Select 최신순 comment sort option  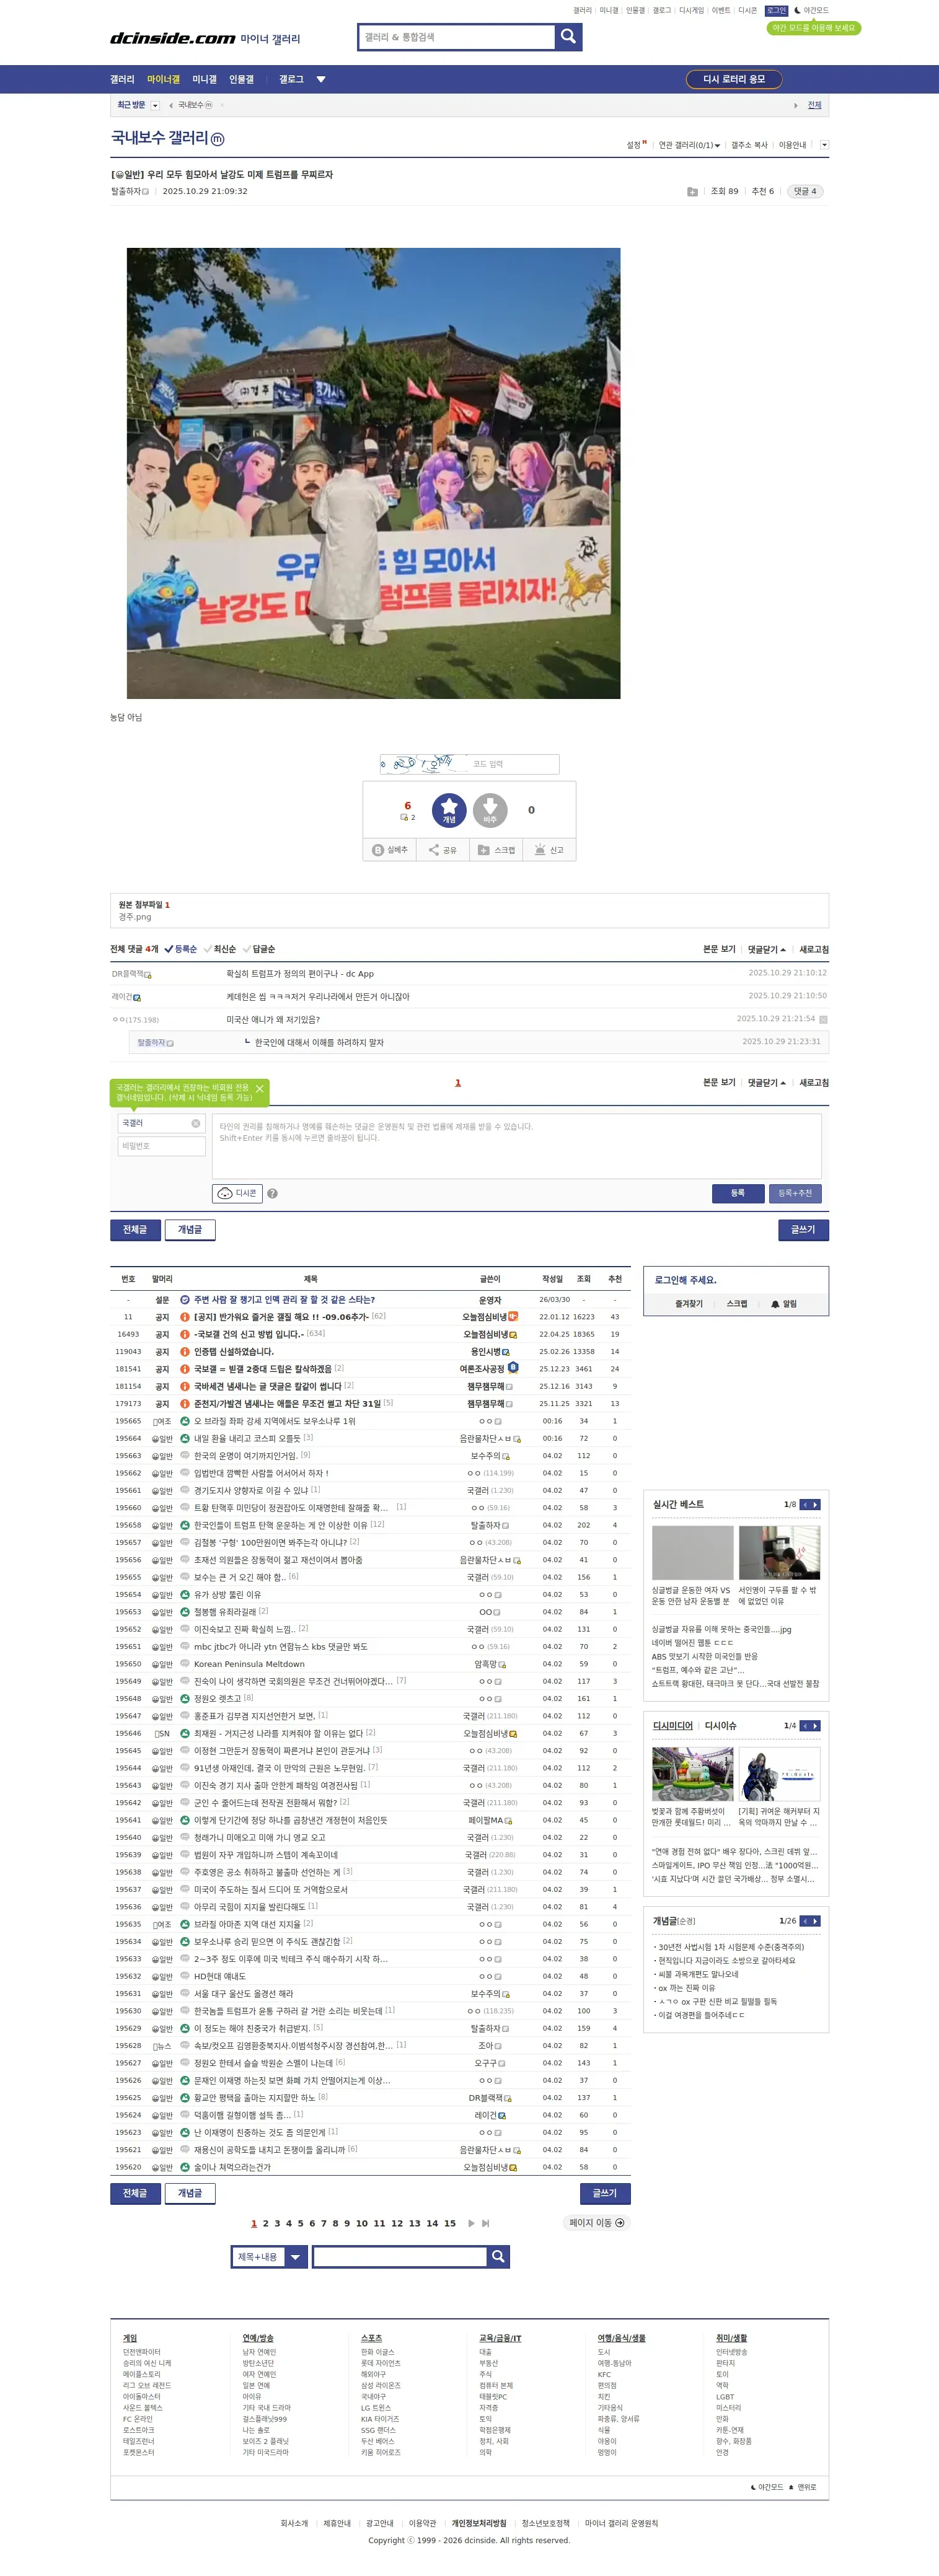click(220, 949)
